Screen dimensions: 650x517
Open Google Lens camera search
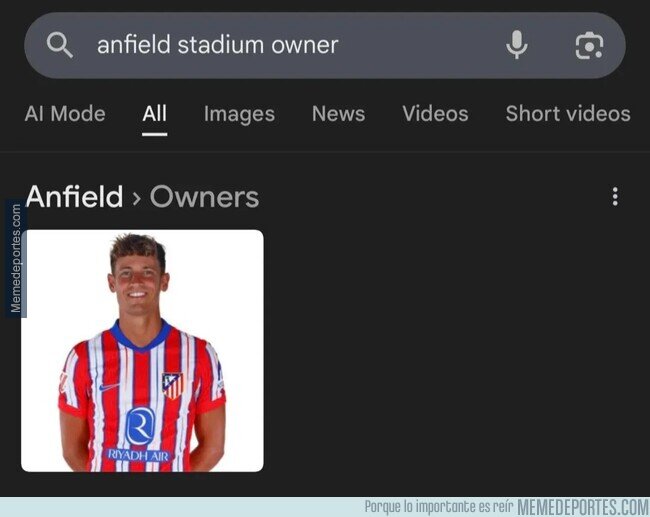(589, 46)
